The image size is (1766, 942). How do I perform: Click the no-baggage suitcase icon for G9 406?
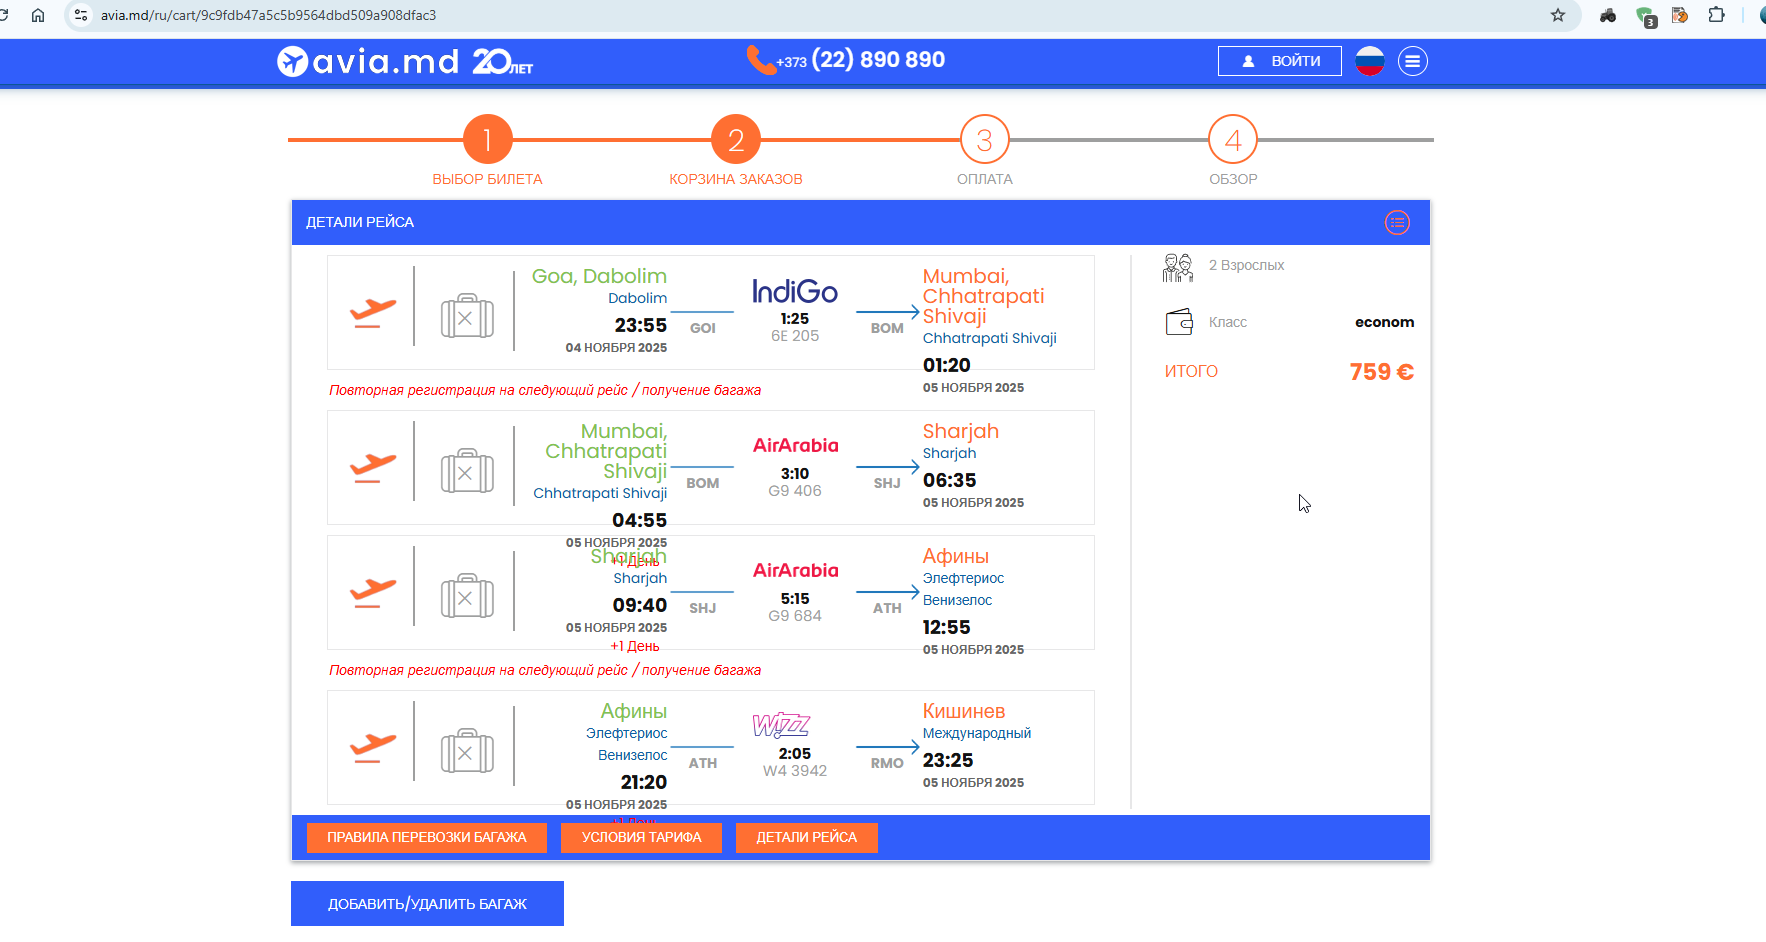tap(467, 471)
